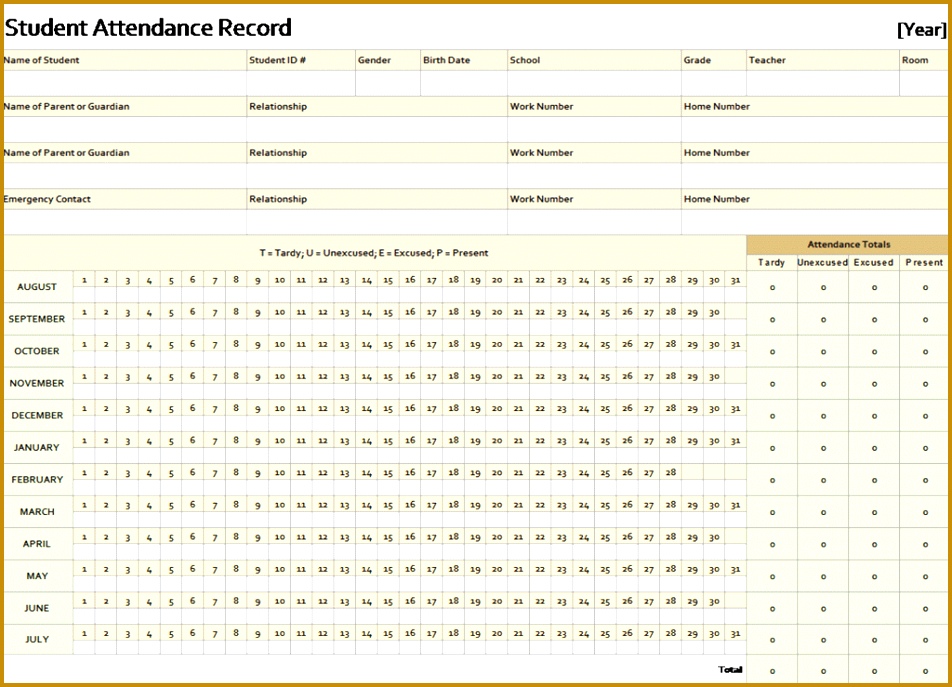
Task: Select day 1 in the JANUARY row
Action: tap(84, 441)
